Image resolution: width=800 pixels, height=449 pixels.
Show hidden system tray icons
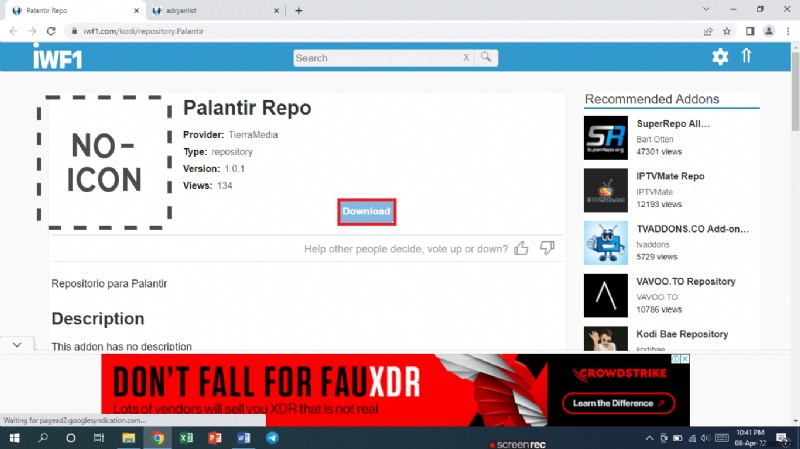pos(649,438)
